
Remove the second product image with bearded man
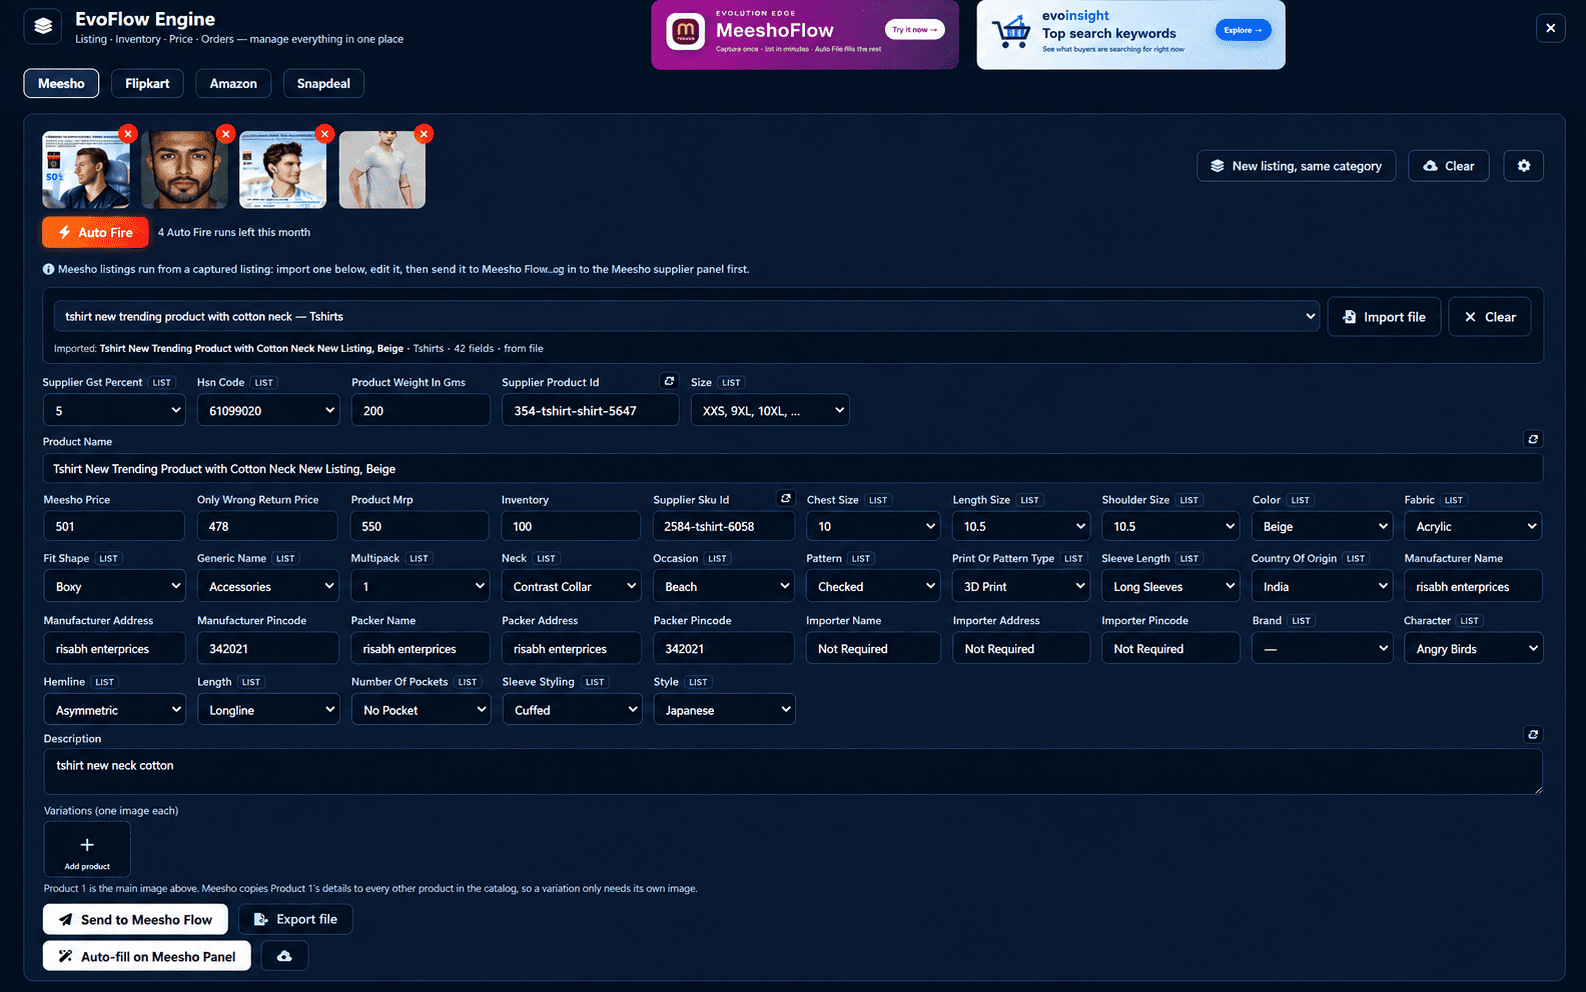[x=226, y=134]
